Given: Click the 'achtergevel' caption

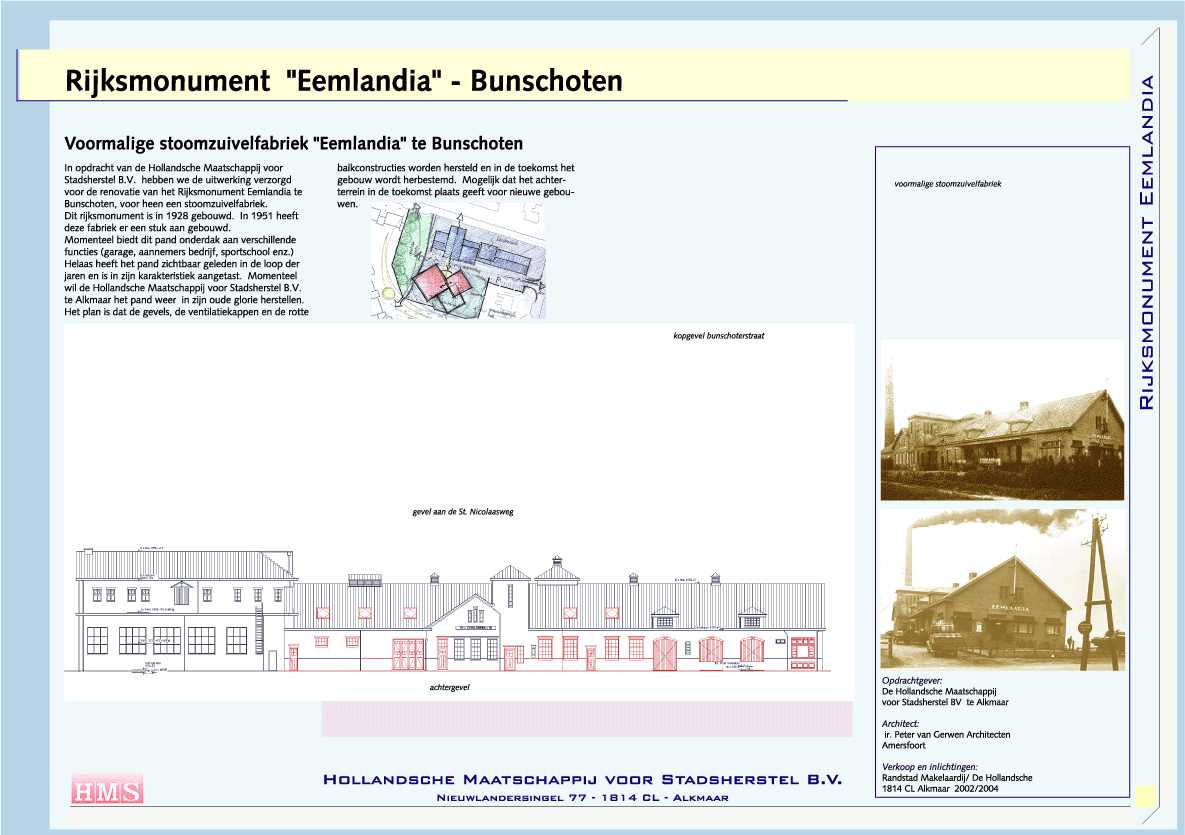Looking at the screenshot, I should (x=449, y=688).
